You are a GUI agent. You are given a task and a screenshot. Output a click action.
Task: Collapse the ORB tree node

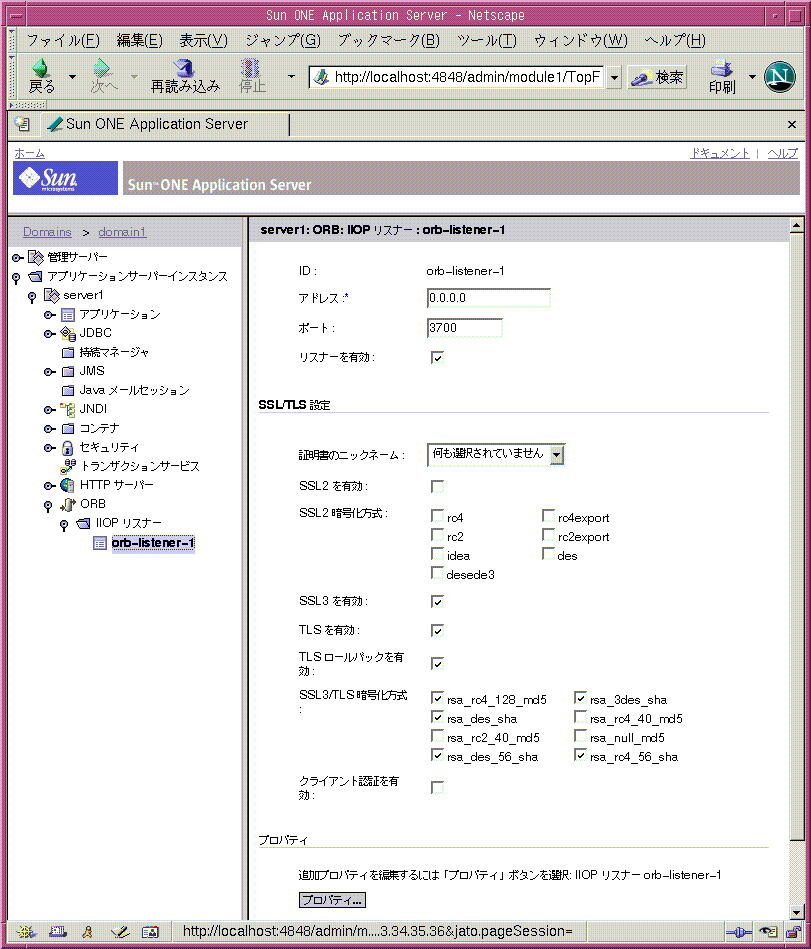point(48,505)
